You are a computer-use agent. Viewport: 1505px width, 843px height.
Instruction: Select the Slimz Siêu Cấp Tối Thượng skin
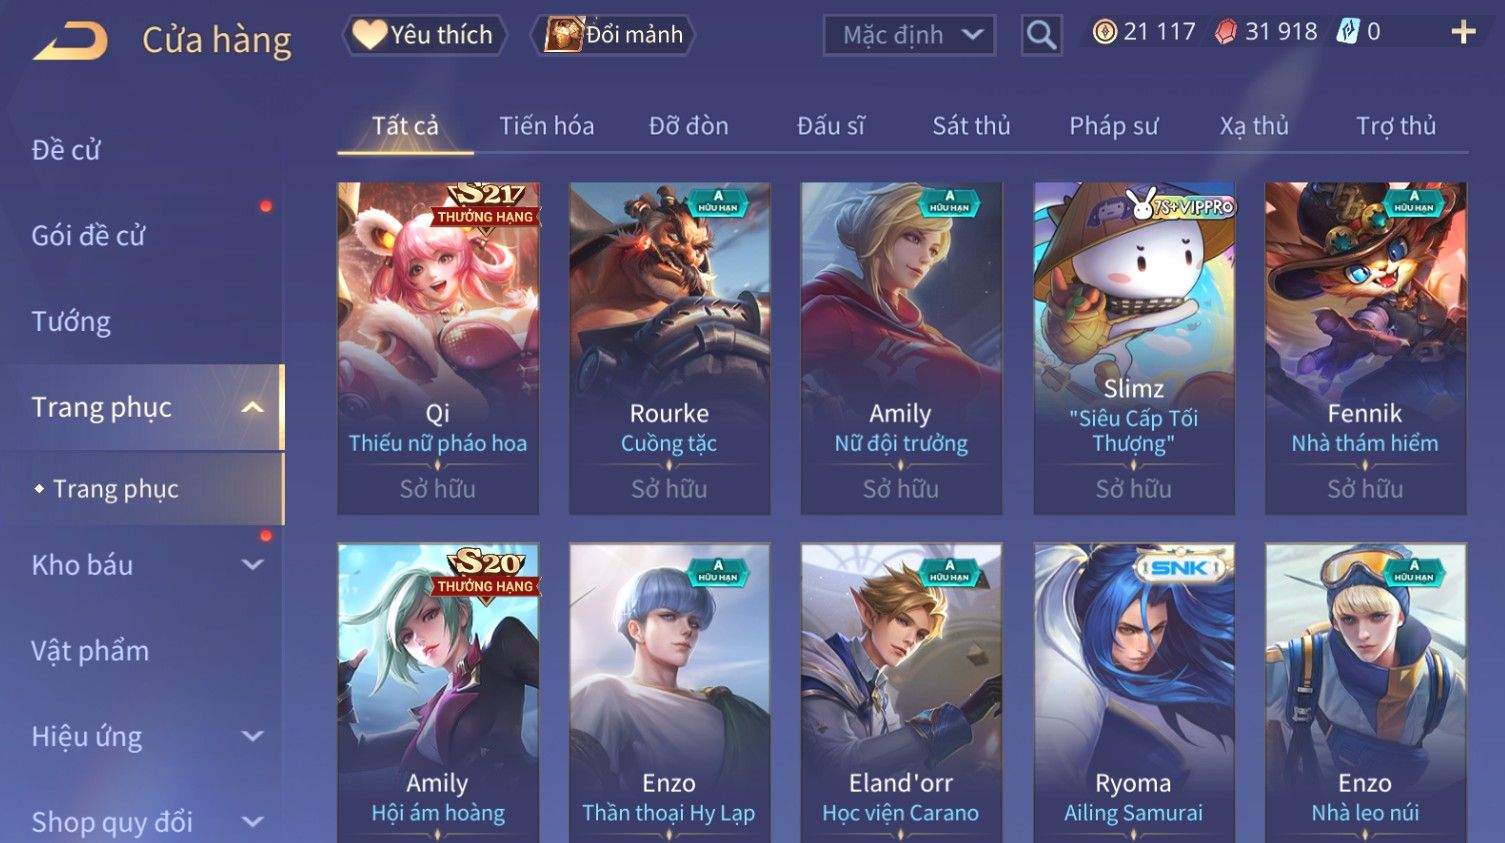(x=1133, y=348)
